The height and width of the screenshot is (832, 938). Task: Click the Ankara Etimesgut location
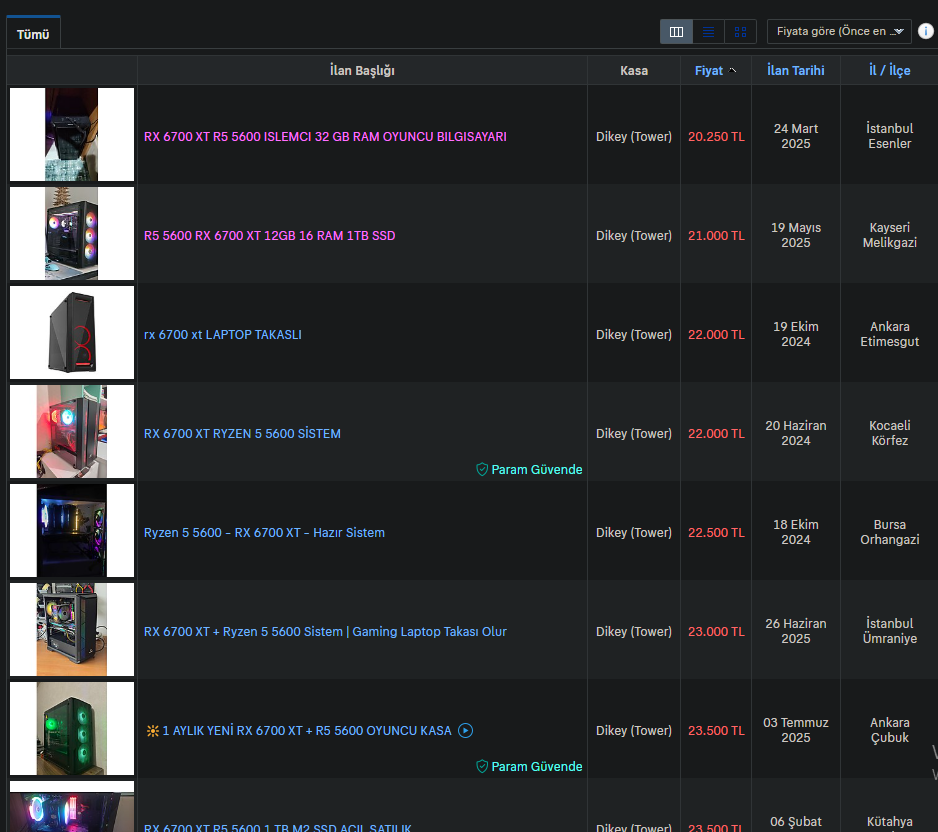pyautogui.click(x=890, y=334)
